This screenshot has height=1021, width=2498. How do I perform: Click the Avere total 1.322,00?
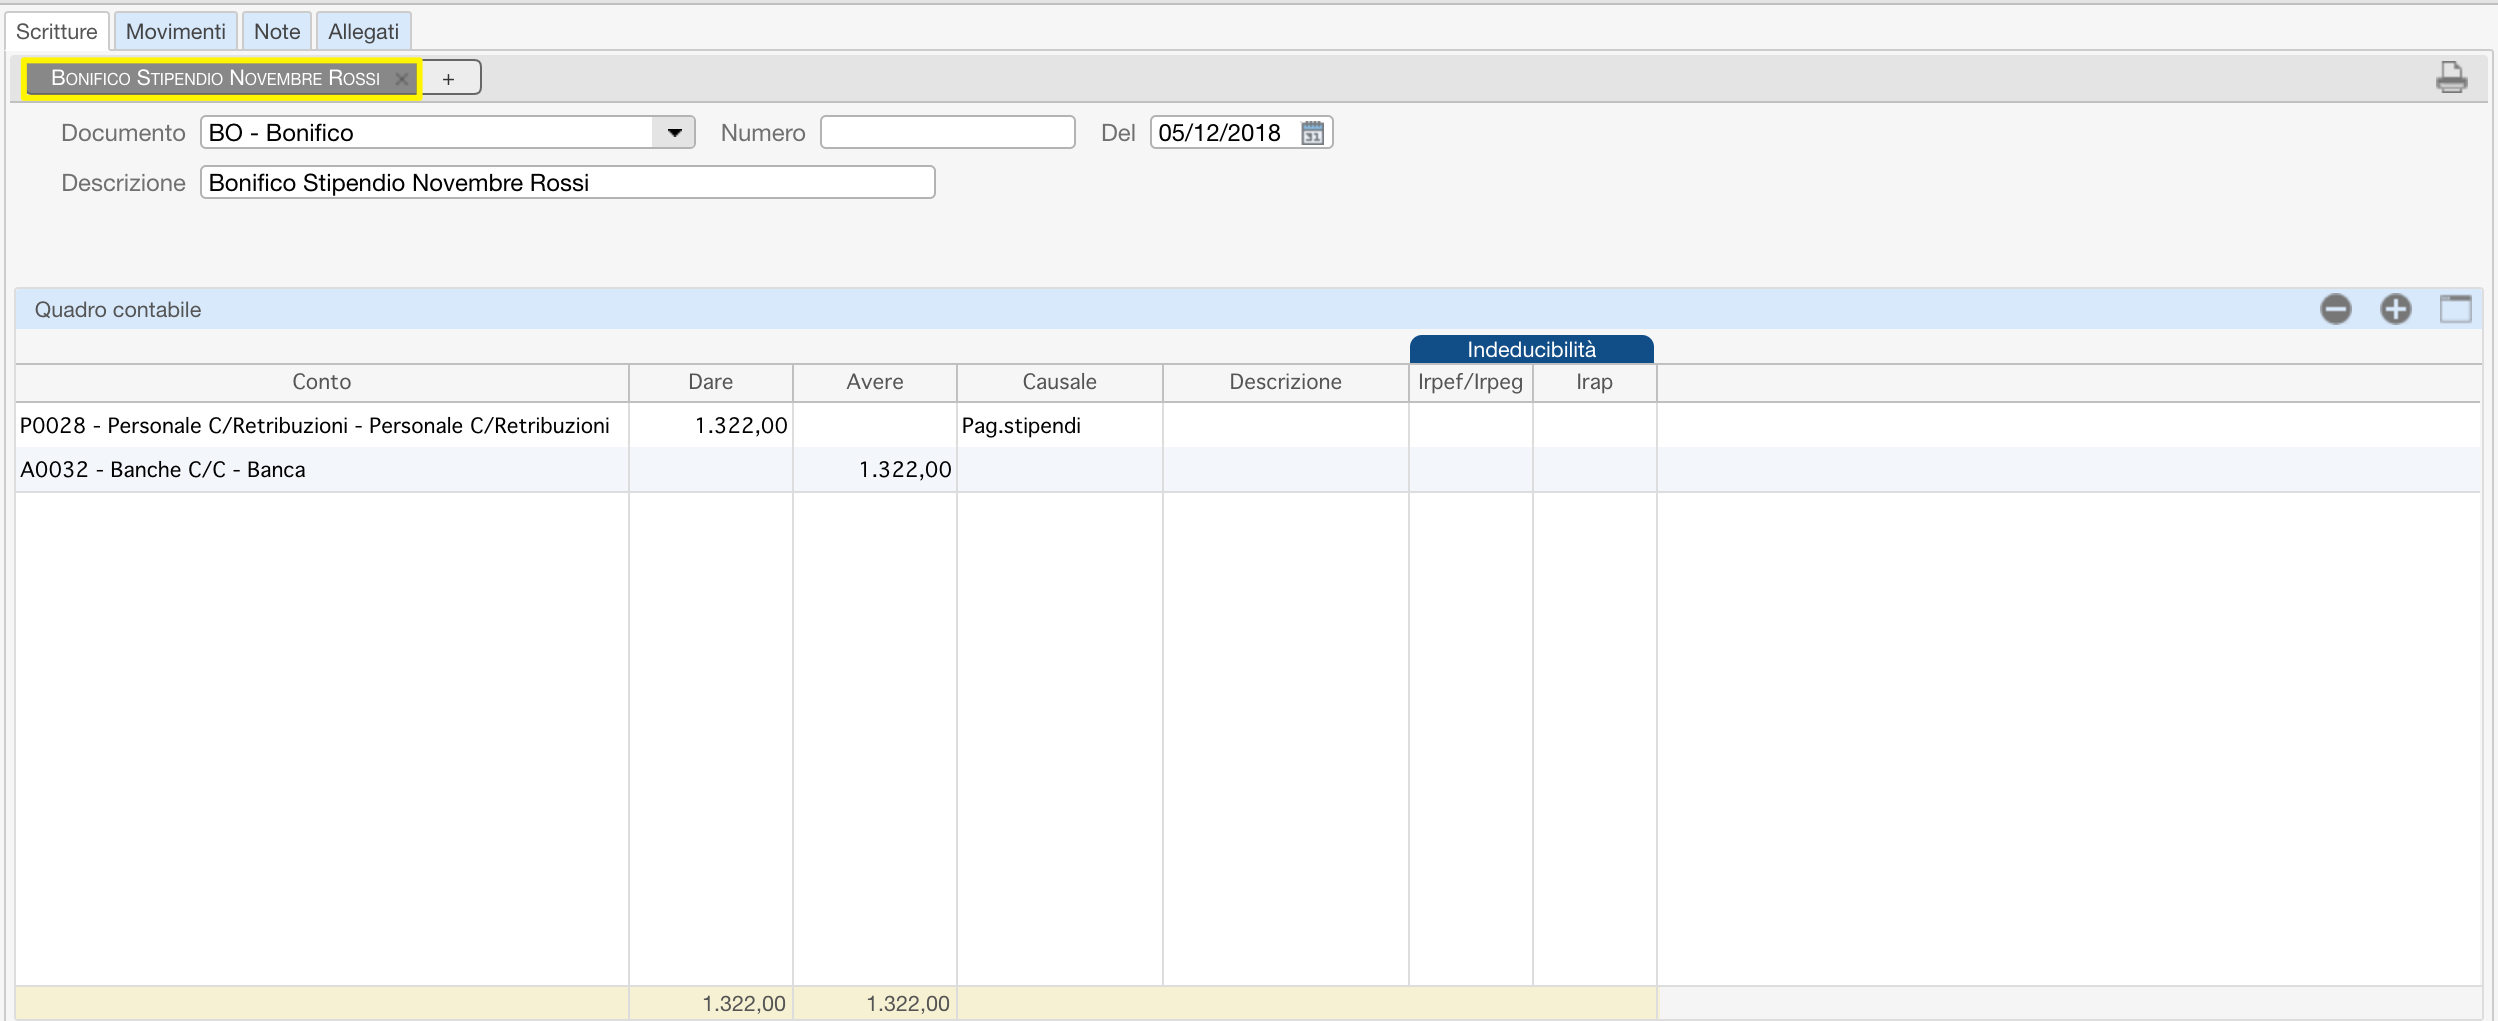pyautogui.click(x=908, y=1003)
